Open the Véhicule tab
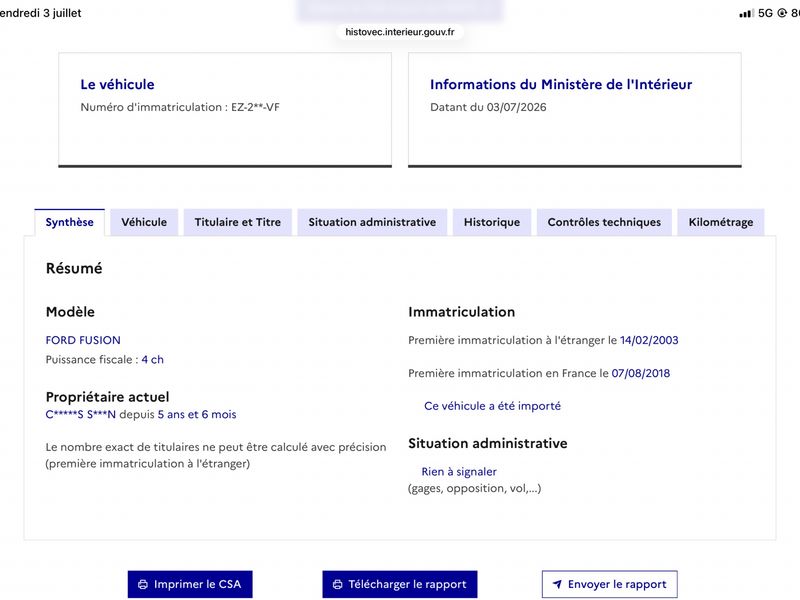The width and height of the screenshot is (800, 600). [x=144, y=222]
